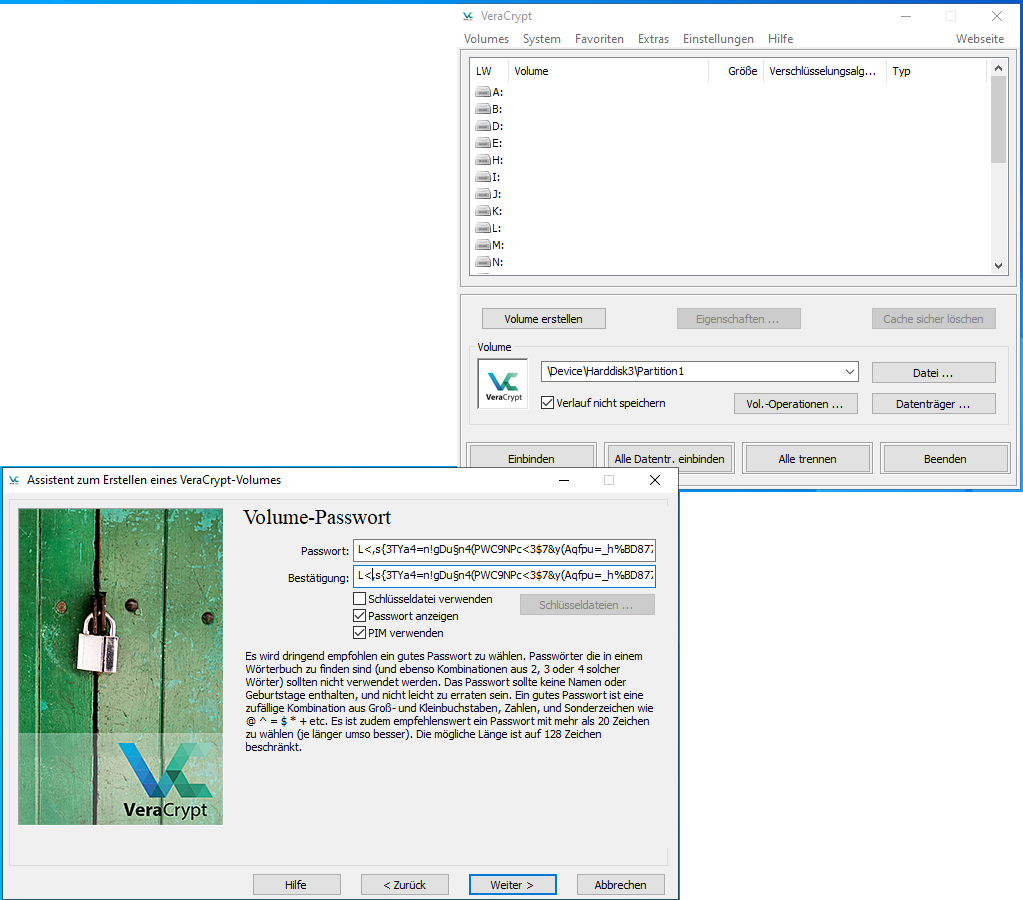Open the Extras menu
1023x900 pixels.
653,39
